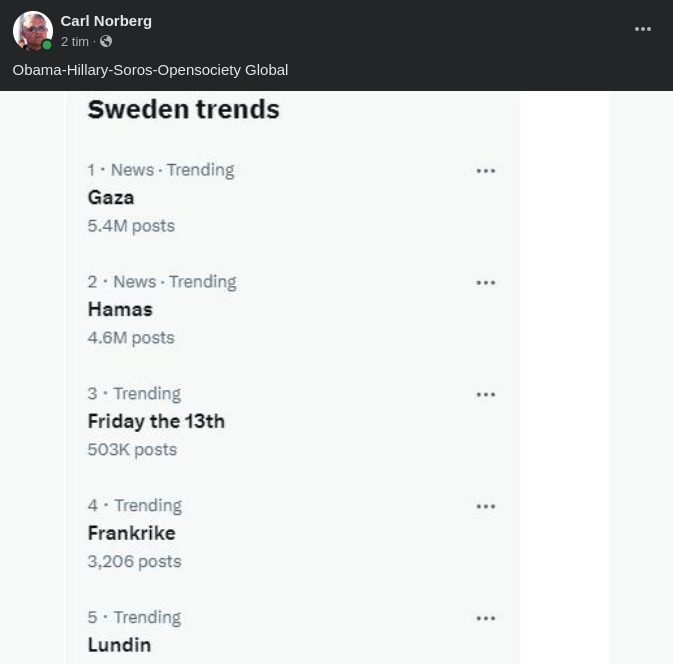Open Carl Norberg's profile via name link

tap(106, 21)
